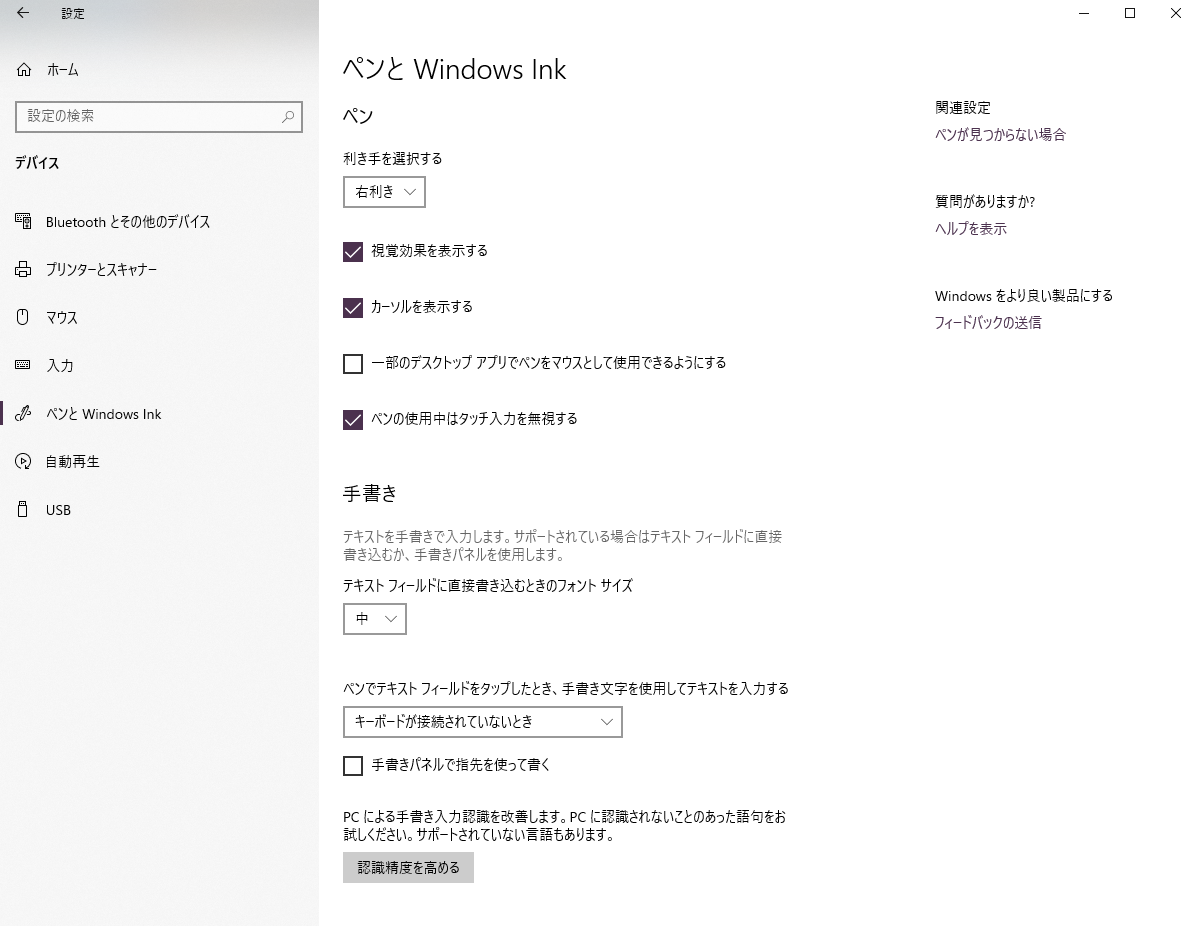Click the printer icon for プリンターとスキャナー

coord(24,269)
